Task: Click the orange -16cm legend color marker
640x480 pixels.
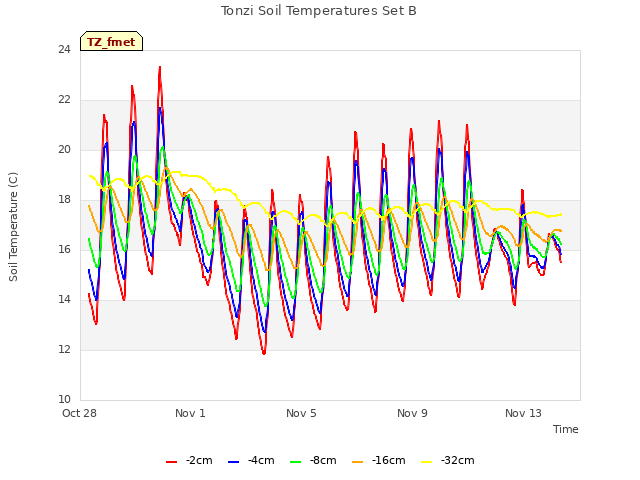Action: coord(358,462)
